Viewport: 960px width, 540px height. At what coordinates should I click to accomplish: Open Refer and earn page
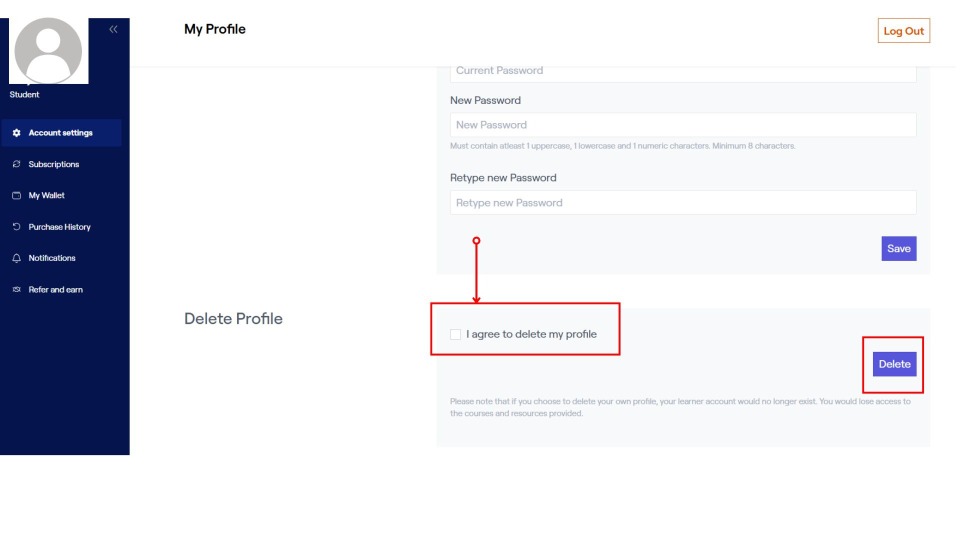tap(56, 290)
